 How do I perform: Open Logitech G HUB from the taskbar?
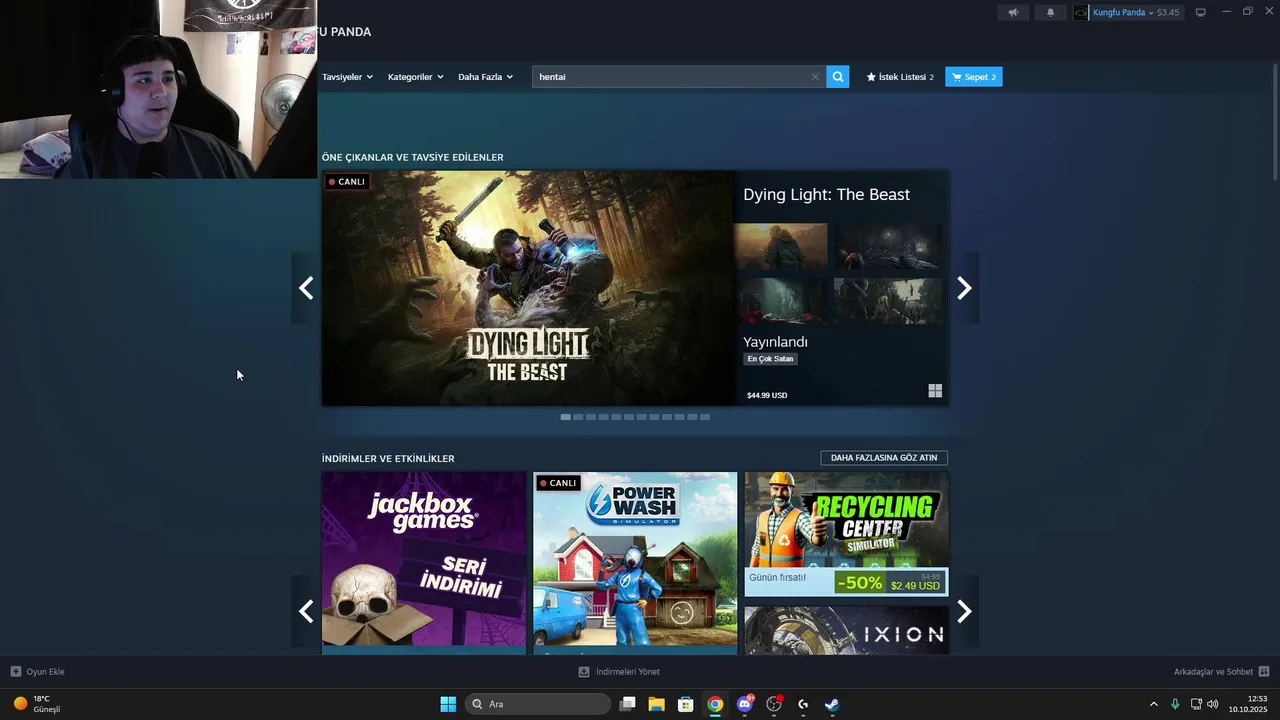[802, 704]
